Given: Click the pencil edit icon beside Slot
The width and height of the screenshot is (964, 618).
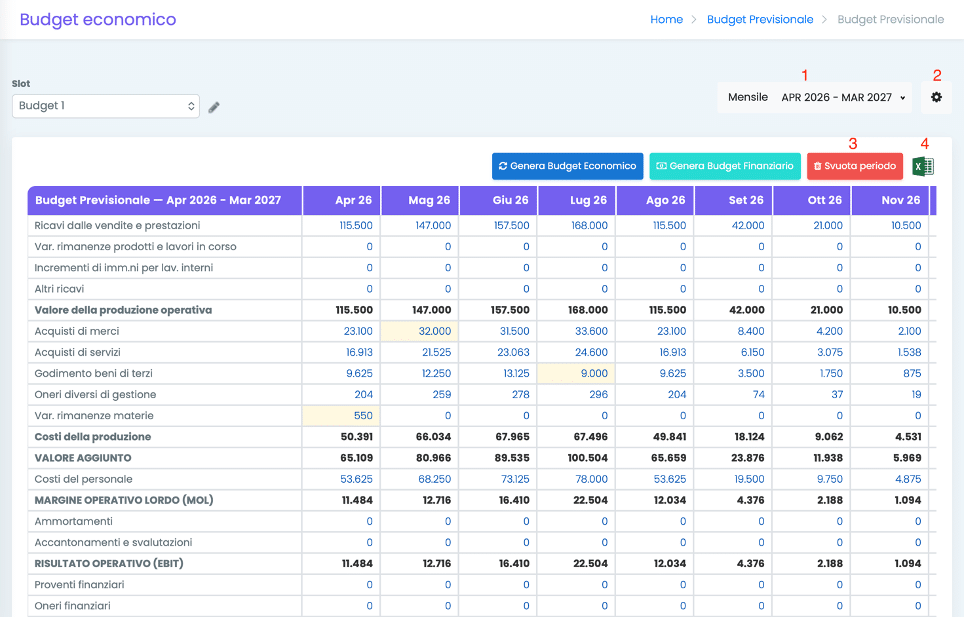Looking at the screenshot, I should 214,107.
